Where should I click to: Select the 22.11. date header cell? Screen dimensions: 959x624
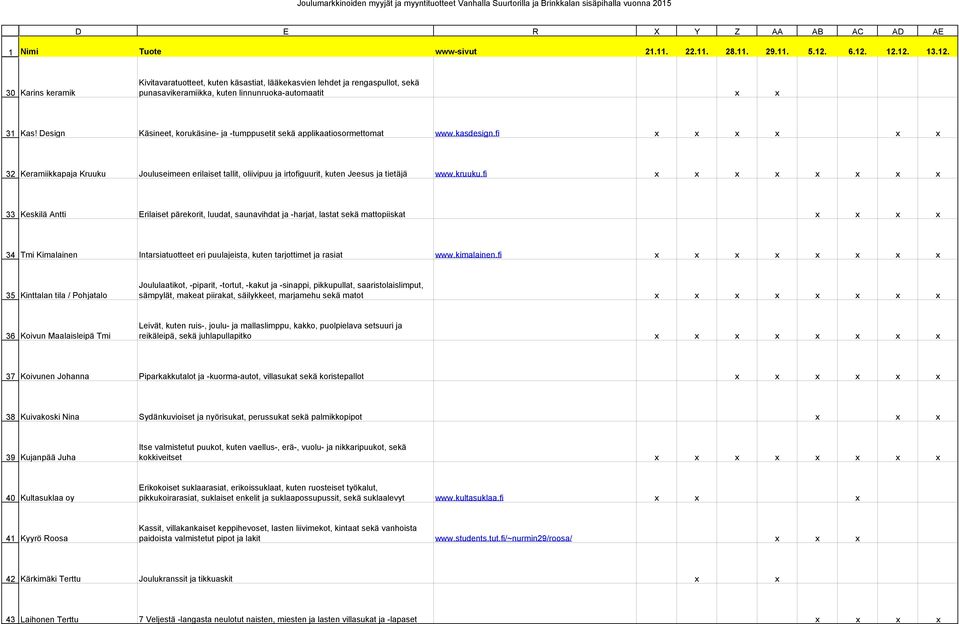point(697,46)
